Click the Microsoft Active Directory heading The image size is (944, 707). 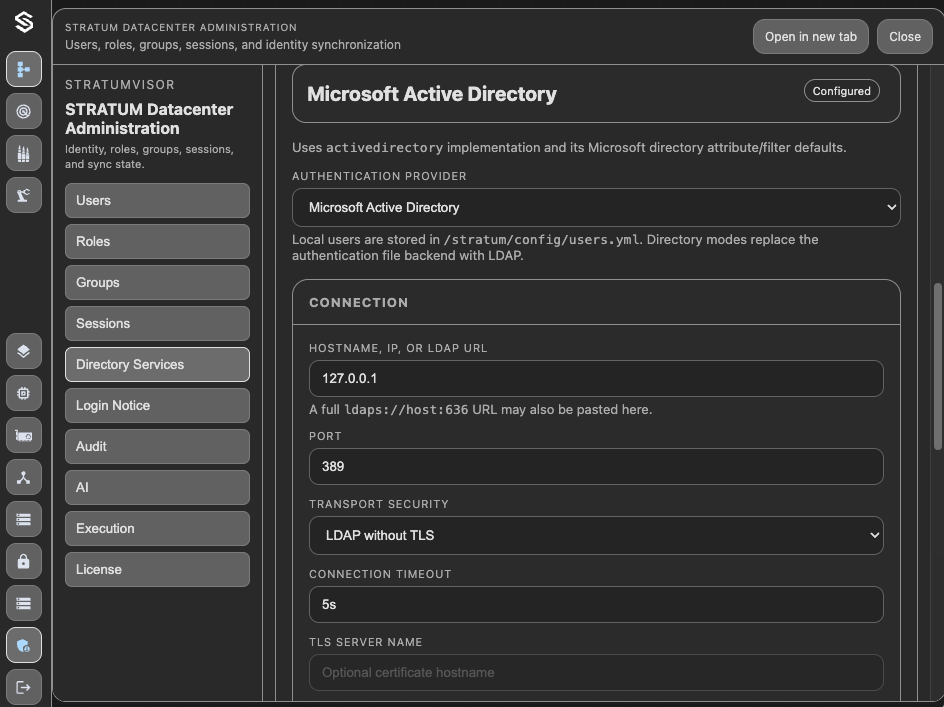[x=432, y=94]
